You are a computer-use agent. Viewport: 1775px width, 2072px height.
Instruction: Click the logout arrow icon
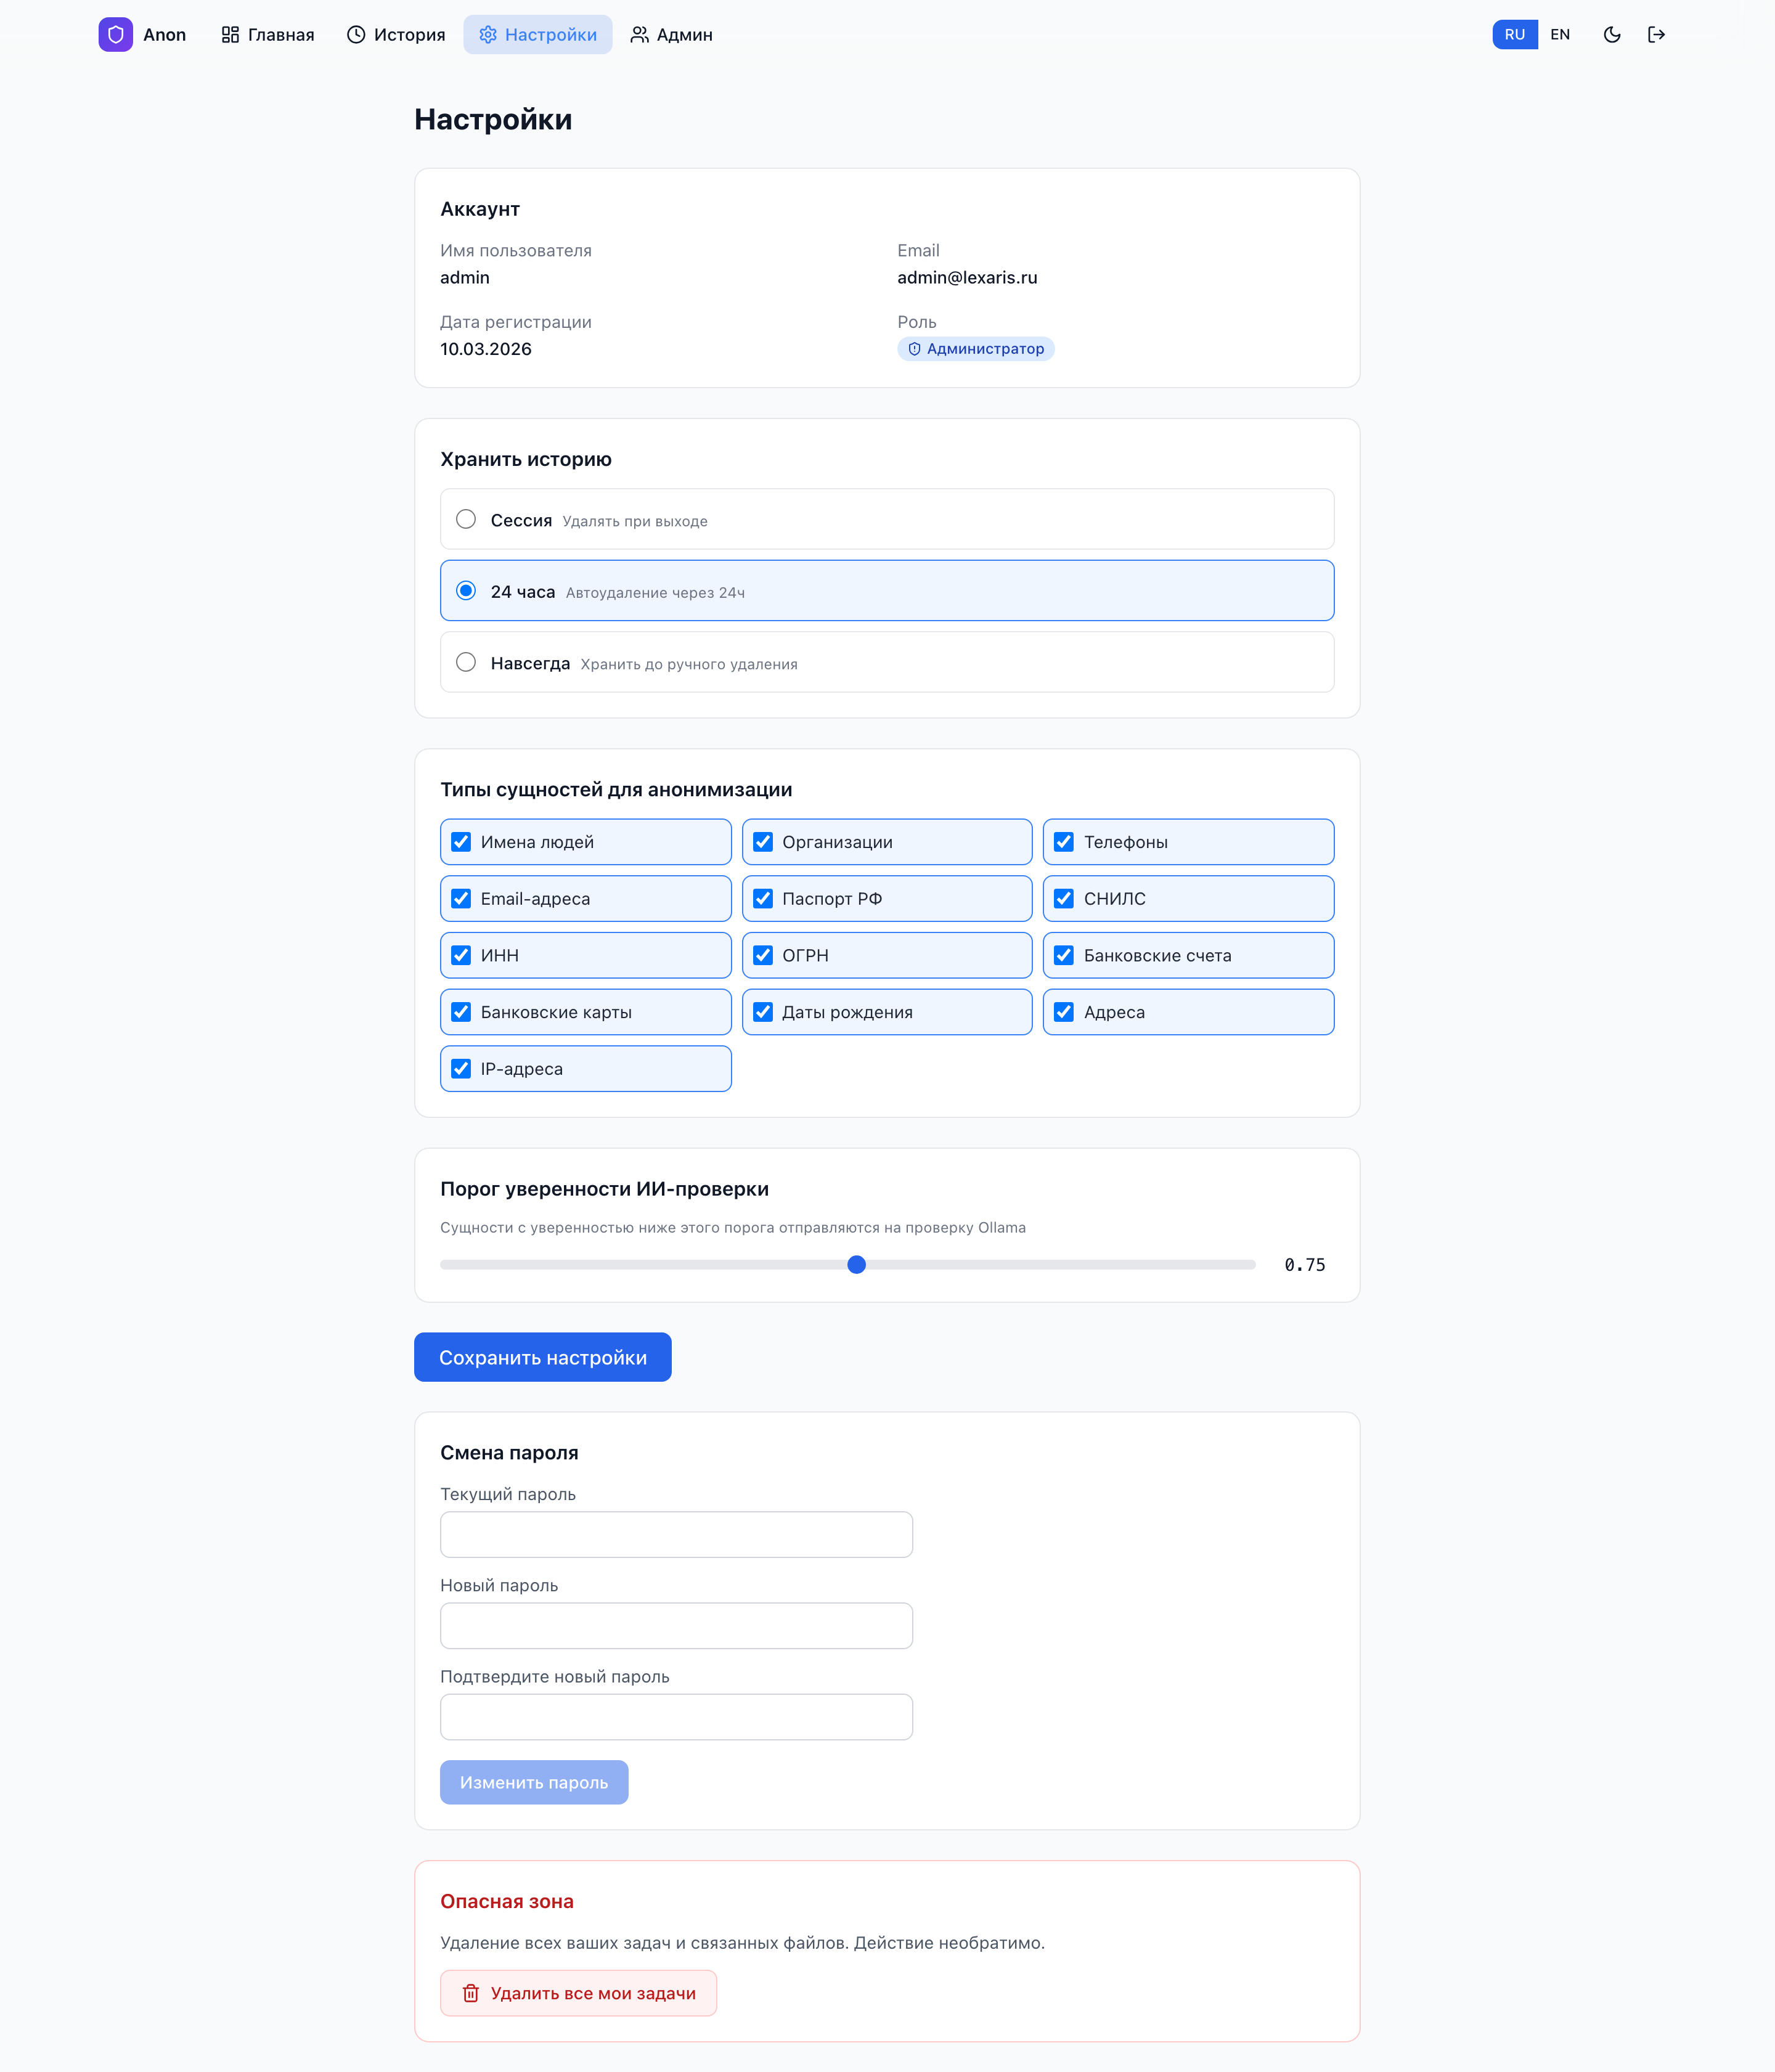1656,35
